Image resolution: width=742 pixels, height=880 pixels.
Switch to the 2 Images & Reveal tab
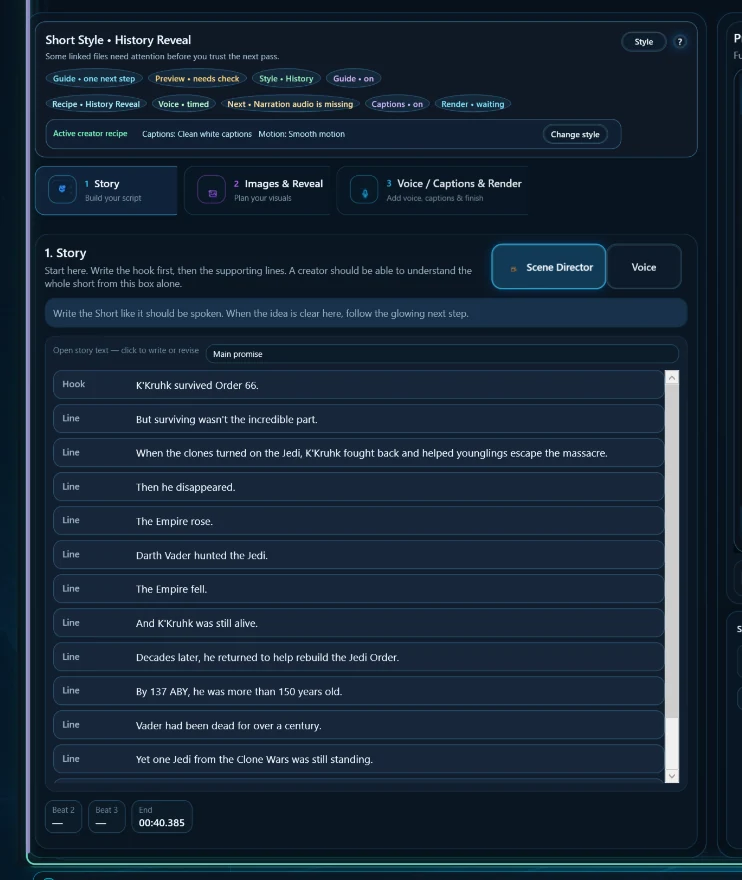258,190
